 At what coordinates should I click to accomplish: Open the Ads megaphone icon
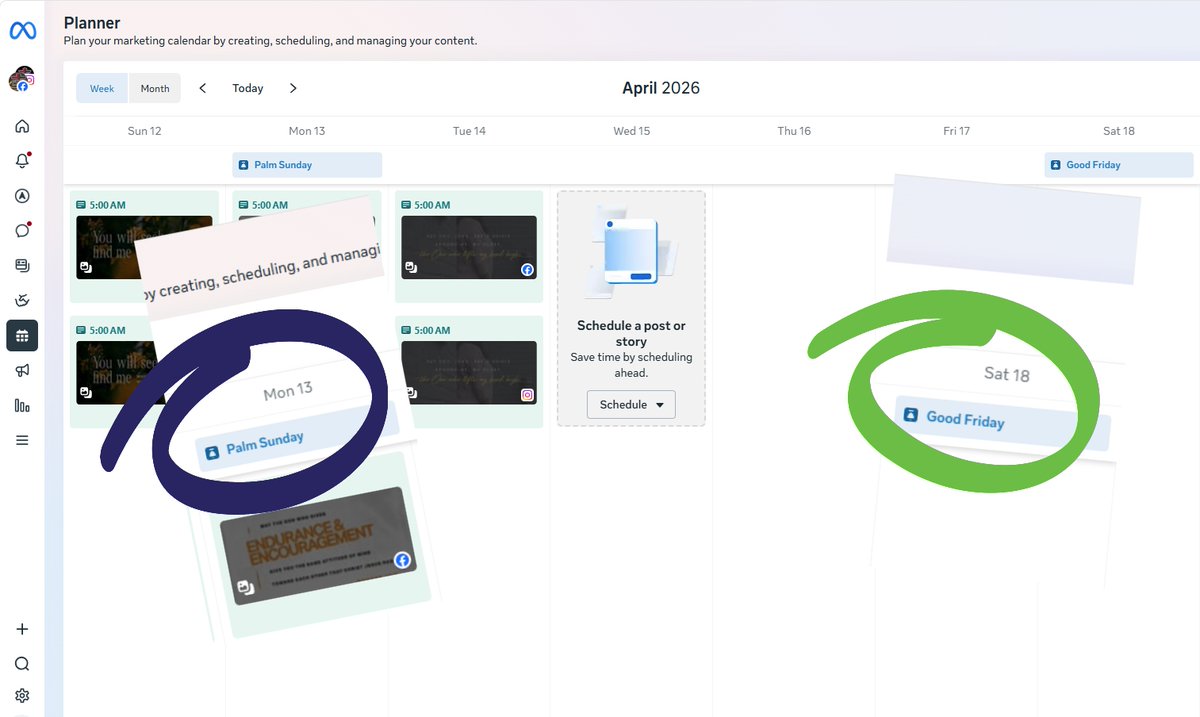22,370
